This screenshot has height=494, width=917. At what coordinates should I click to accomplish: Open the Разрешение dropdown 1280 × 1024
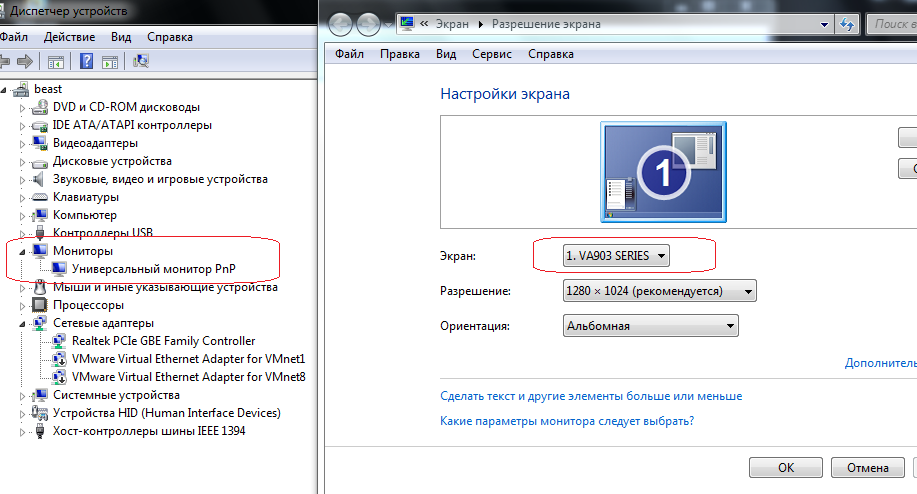[660, 291]
